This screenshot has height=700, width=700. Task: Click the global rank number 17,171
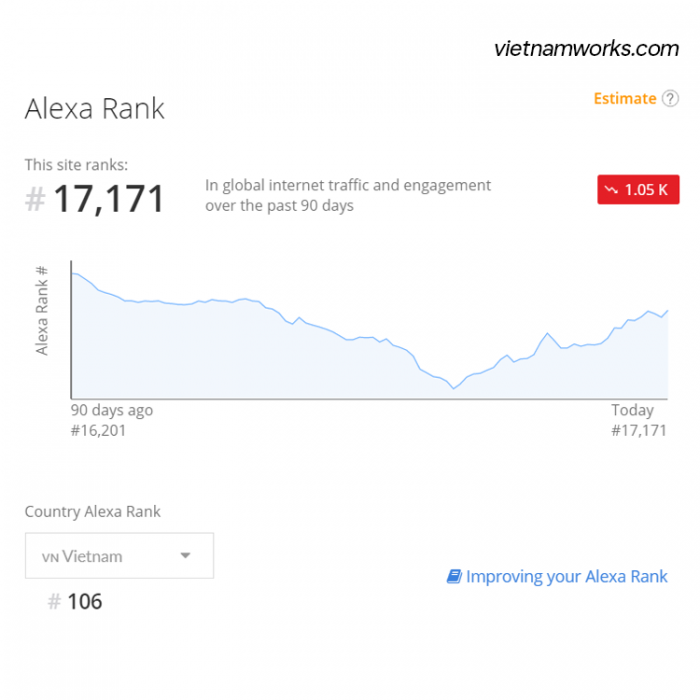click(108, 199)
